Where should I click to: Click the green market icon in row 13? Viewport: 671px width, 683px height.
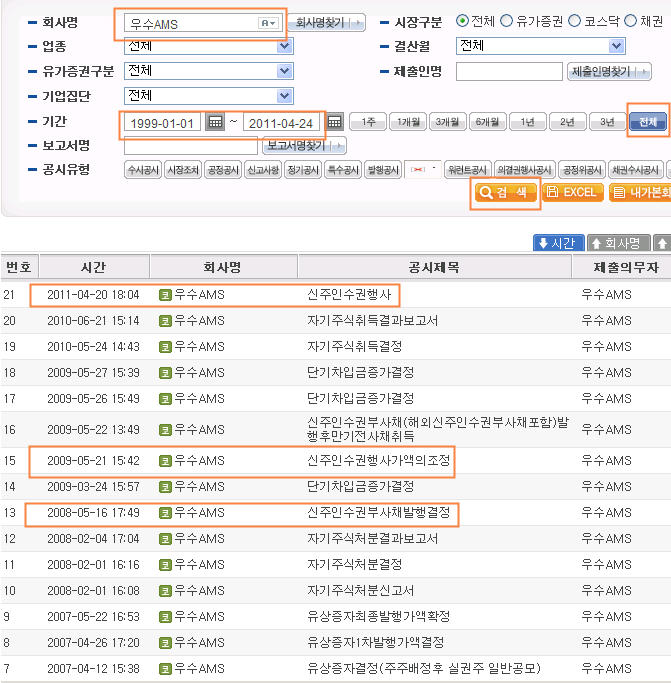165,513
